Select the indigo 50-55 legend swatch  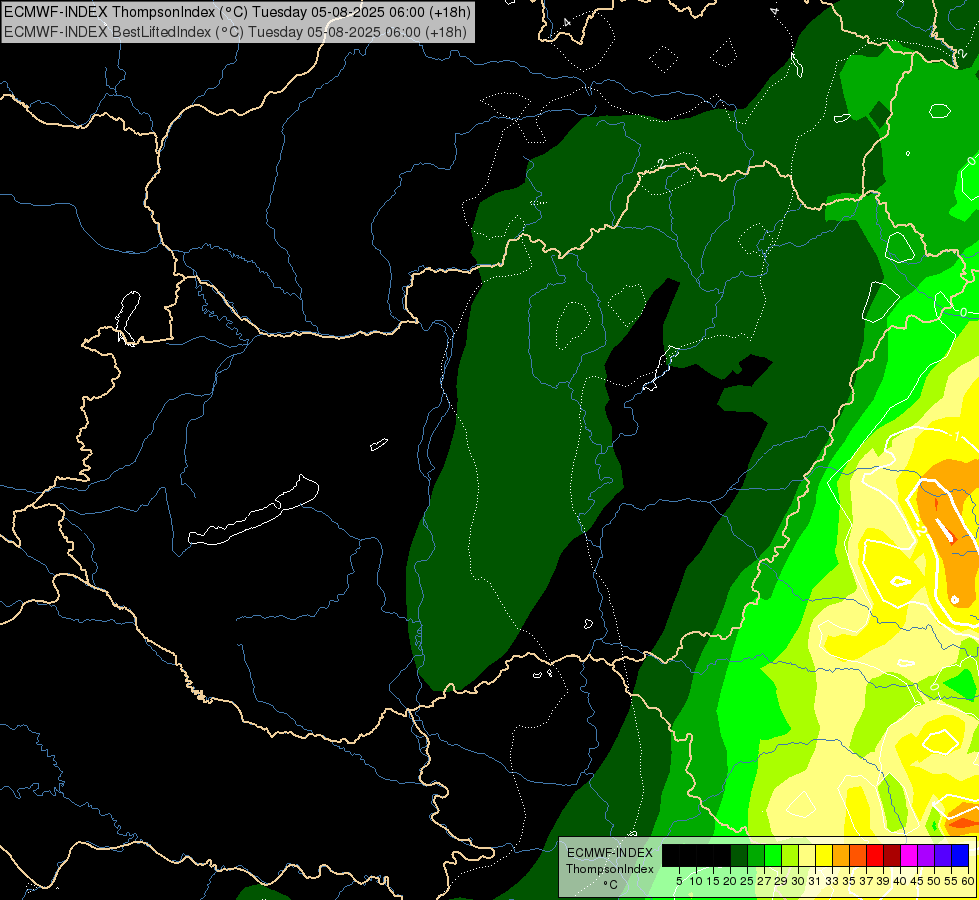pos(943,855)
